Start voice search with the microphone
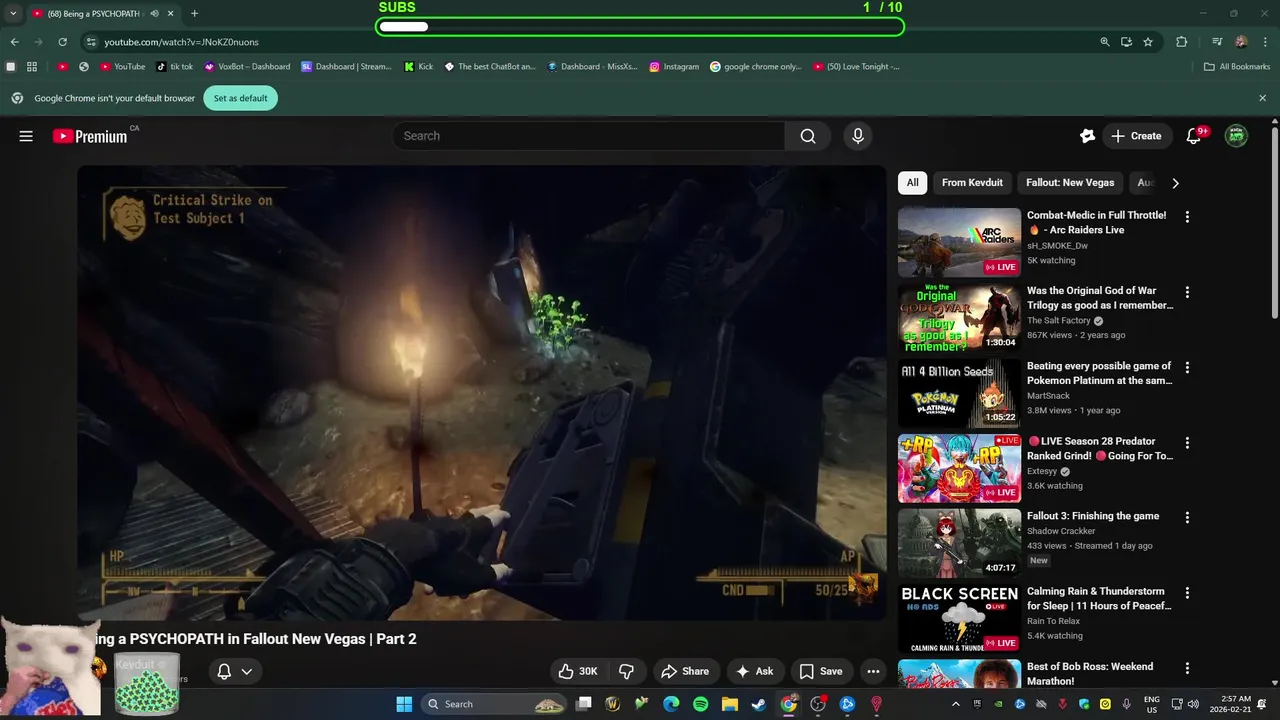 click(857, 136)
